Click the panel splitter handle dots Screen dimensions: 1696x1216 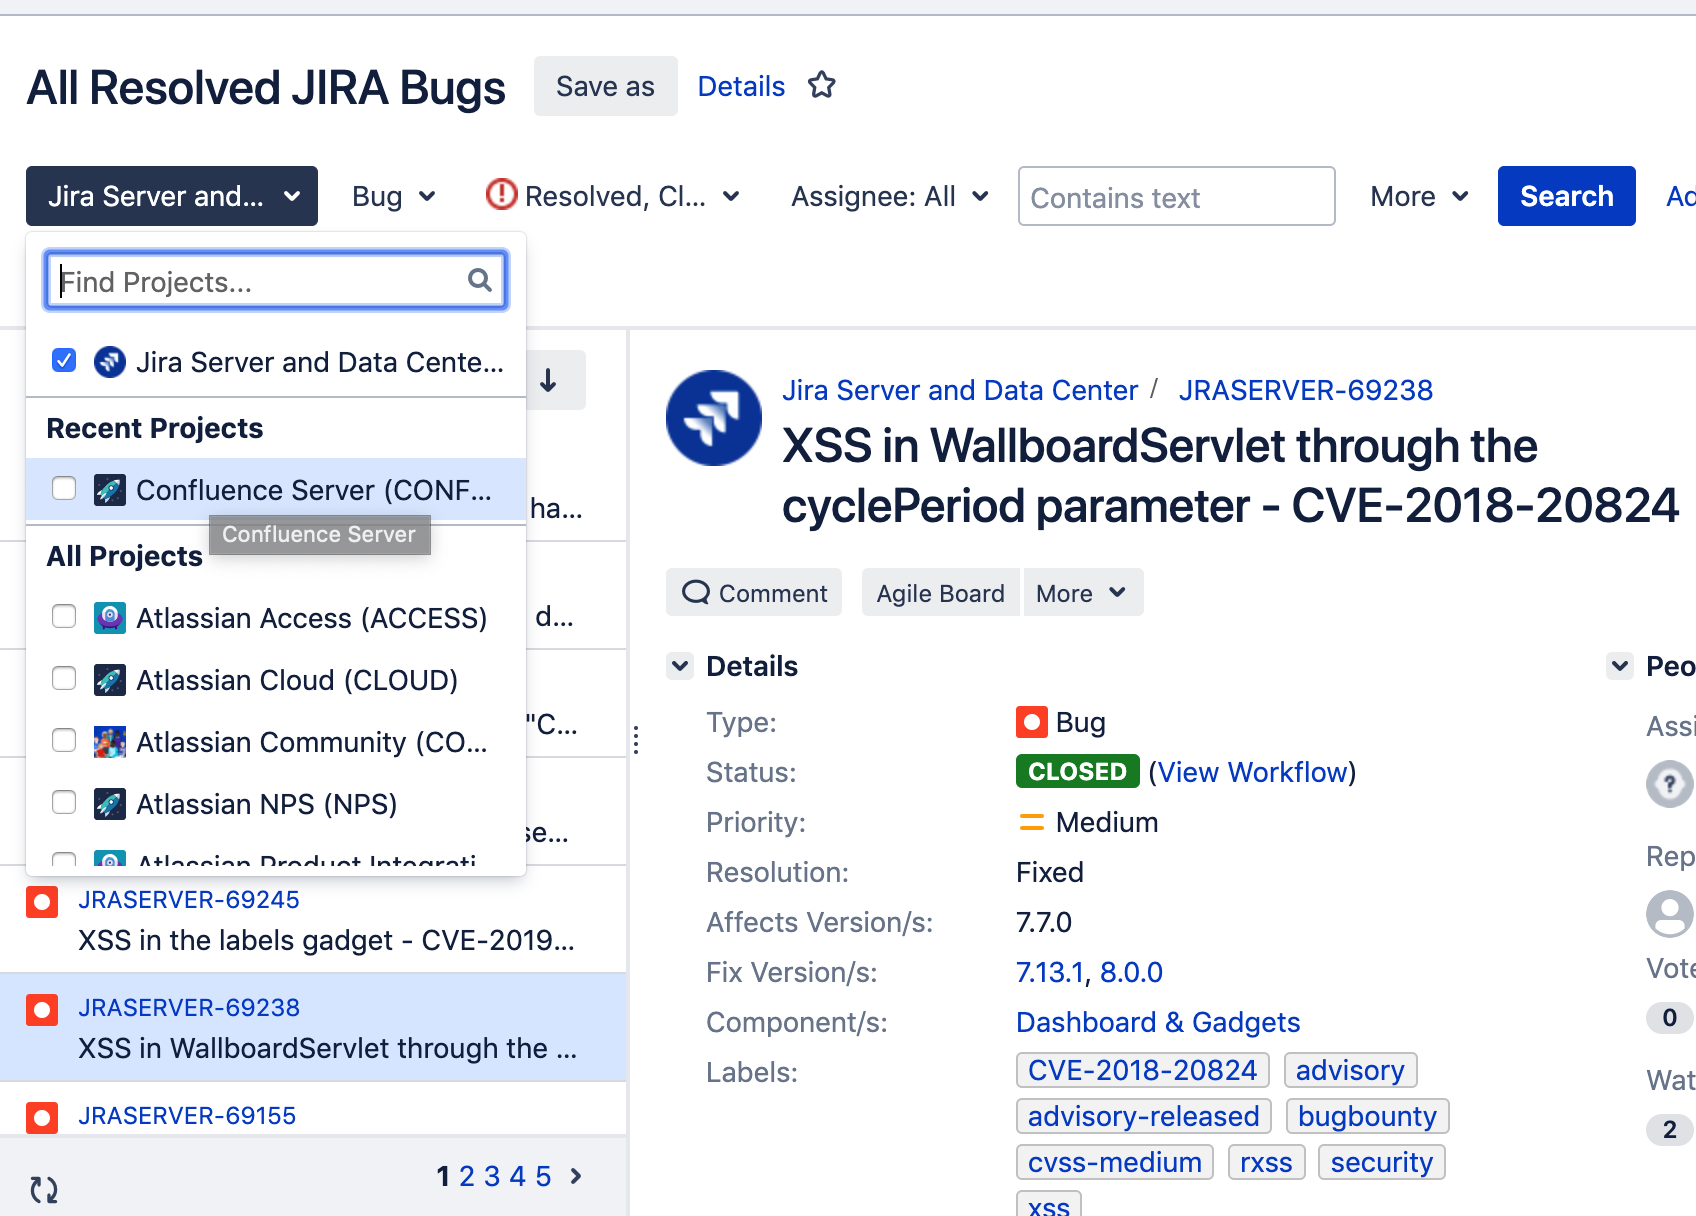pos(636,740)
